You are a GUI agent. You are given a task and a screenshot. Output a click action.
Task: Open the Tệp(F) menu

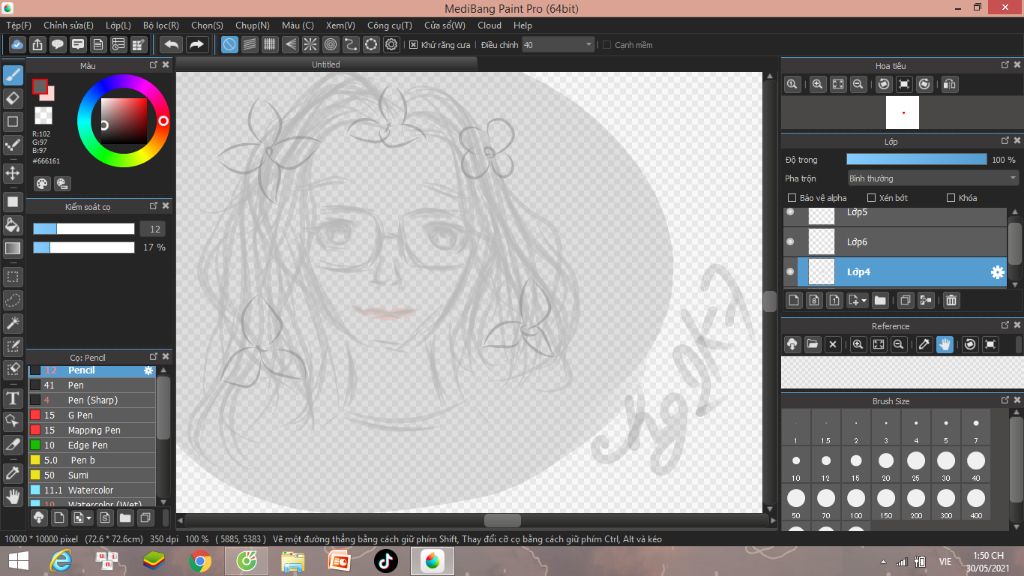tap(19, 25)
